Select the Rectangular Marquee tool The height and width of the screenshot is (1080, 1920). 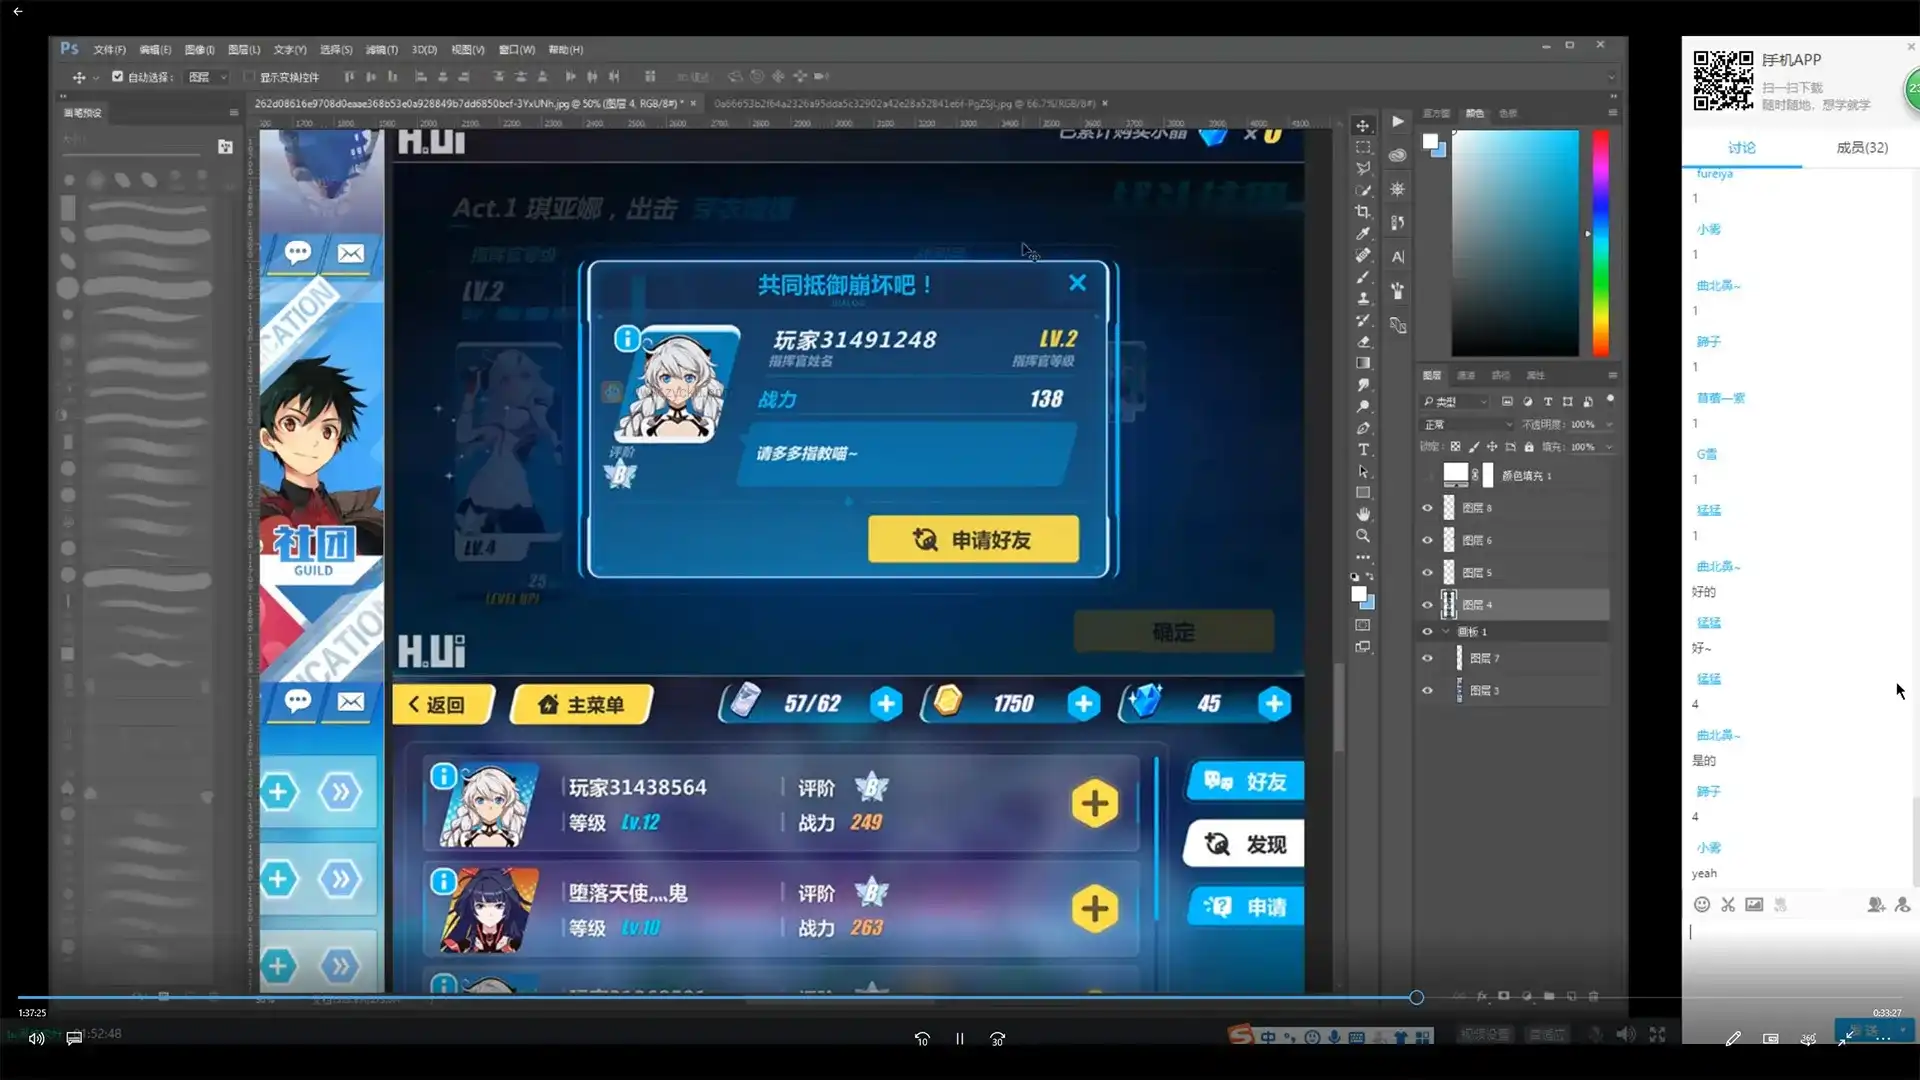point(1362,147)
